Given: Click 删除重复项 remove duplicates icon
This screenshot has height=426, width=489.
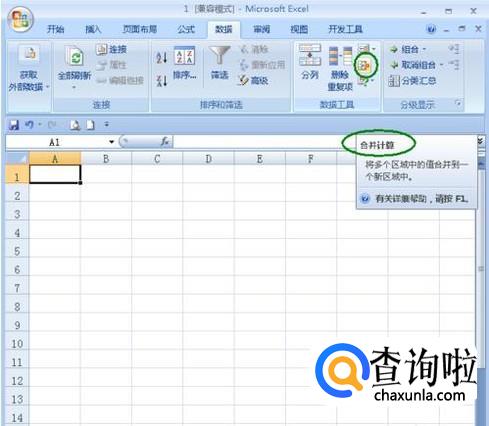Looking at the screenshot, I should coord(340,56).
